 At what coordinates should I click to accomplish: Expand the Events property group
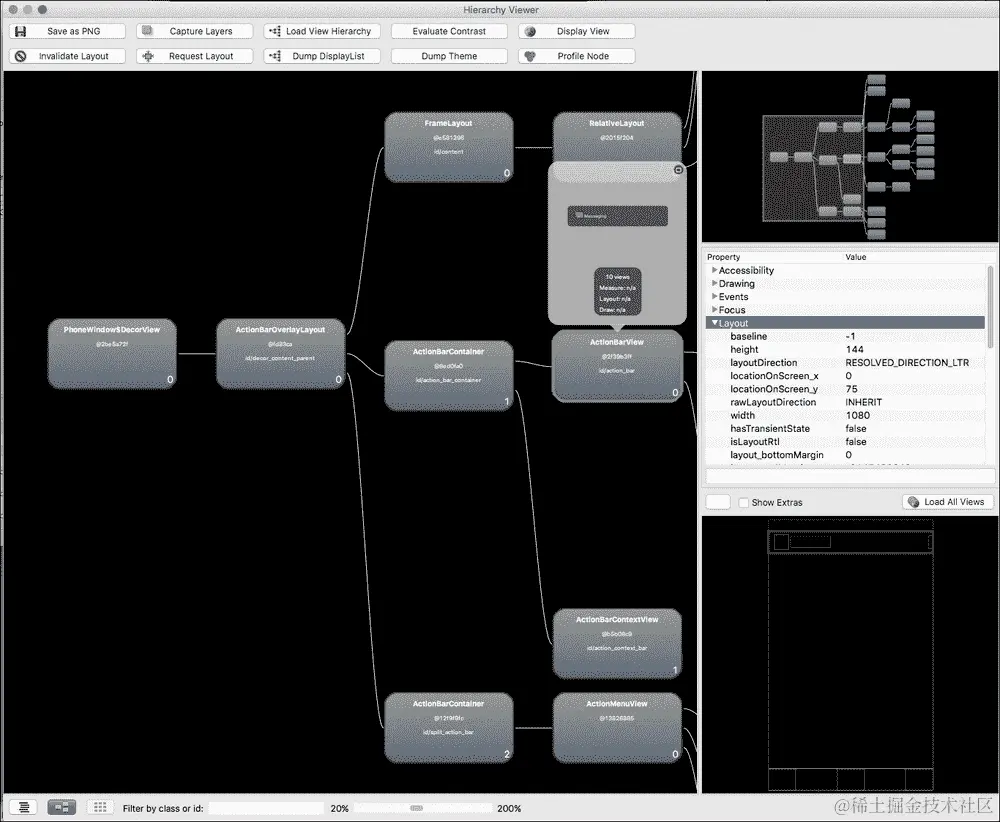715,297
